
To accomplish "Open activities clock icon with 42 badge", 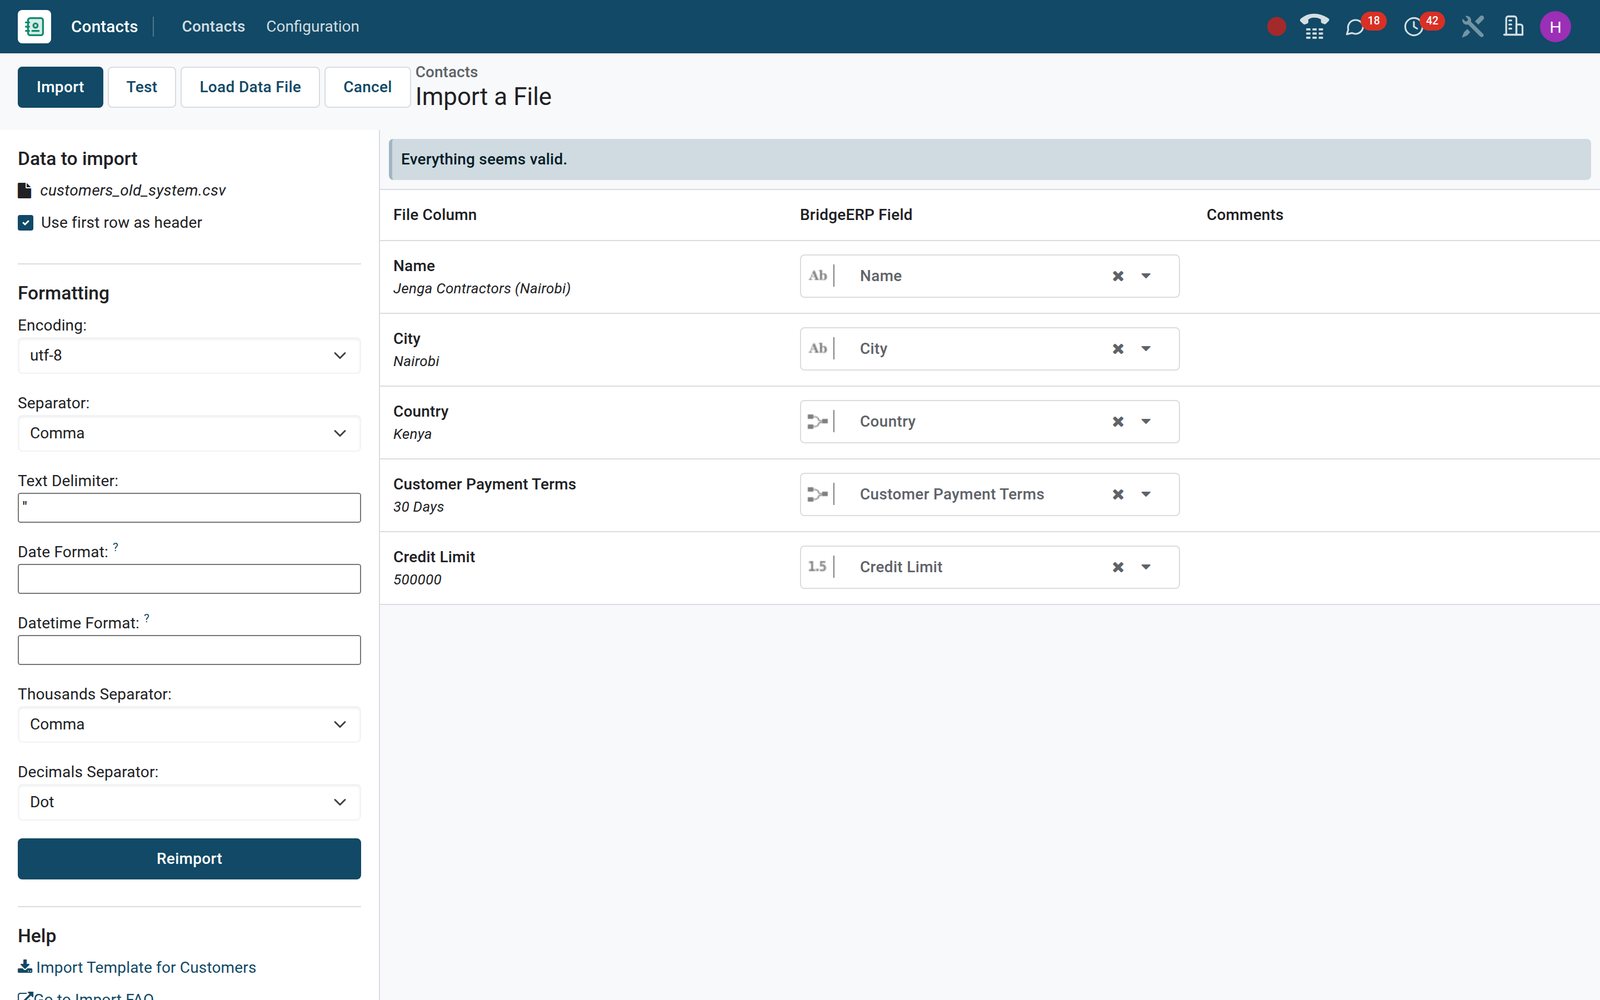I will (1414, 27).
